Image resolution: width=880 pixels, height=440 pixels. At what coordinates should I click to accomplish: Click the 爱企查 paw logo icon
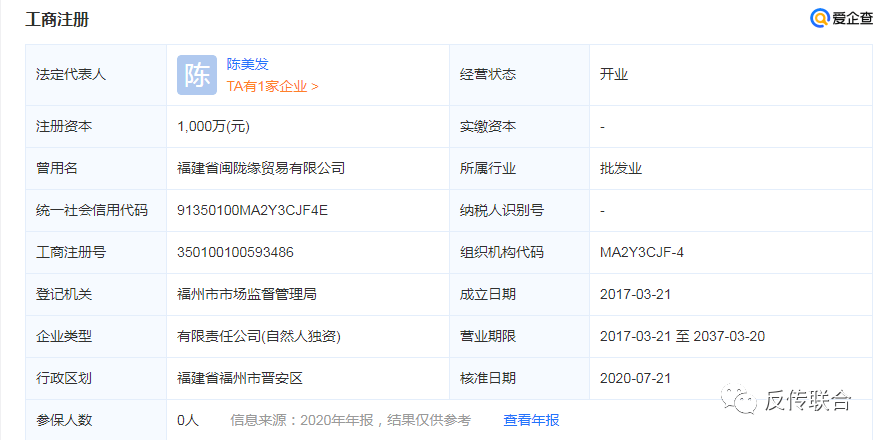pos(820,18)
